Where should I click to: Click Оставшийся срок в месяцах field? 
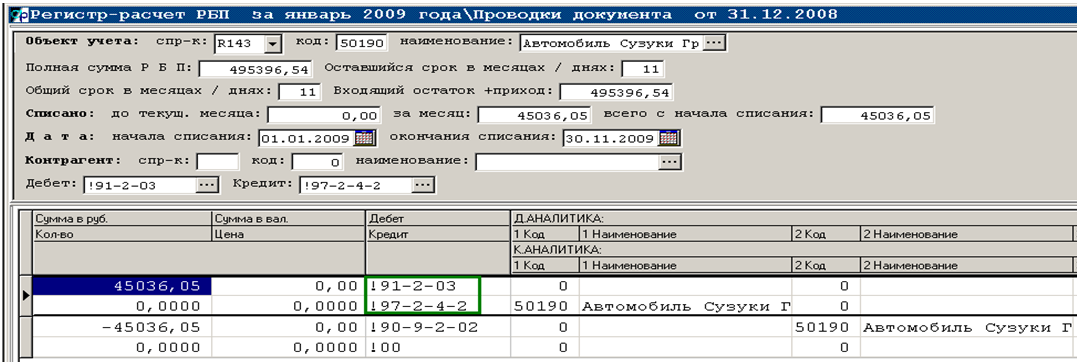[x=643, y=69]
